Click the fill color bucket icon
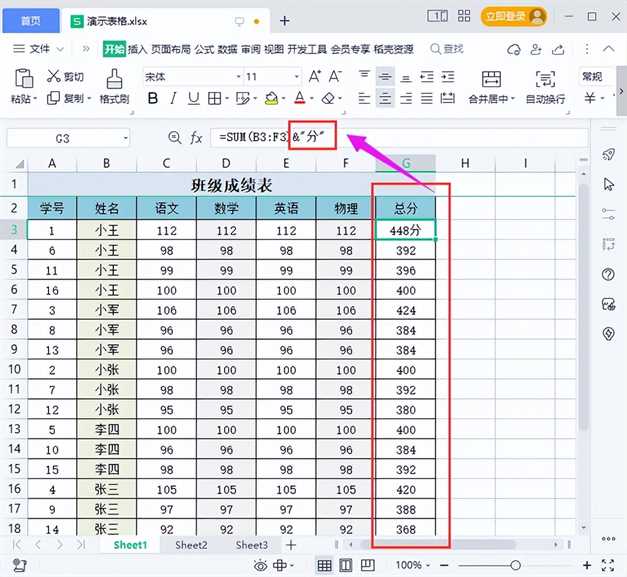Viewport: 627px width, 577px height. [270, 98]
